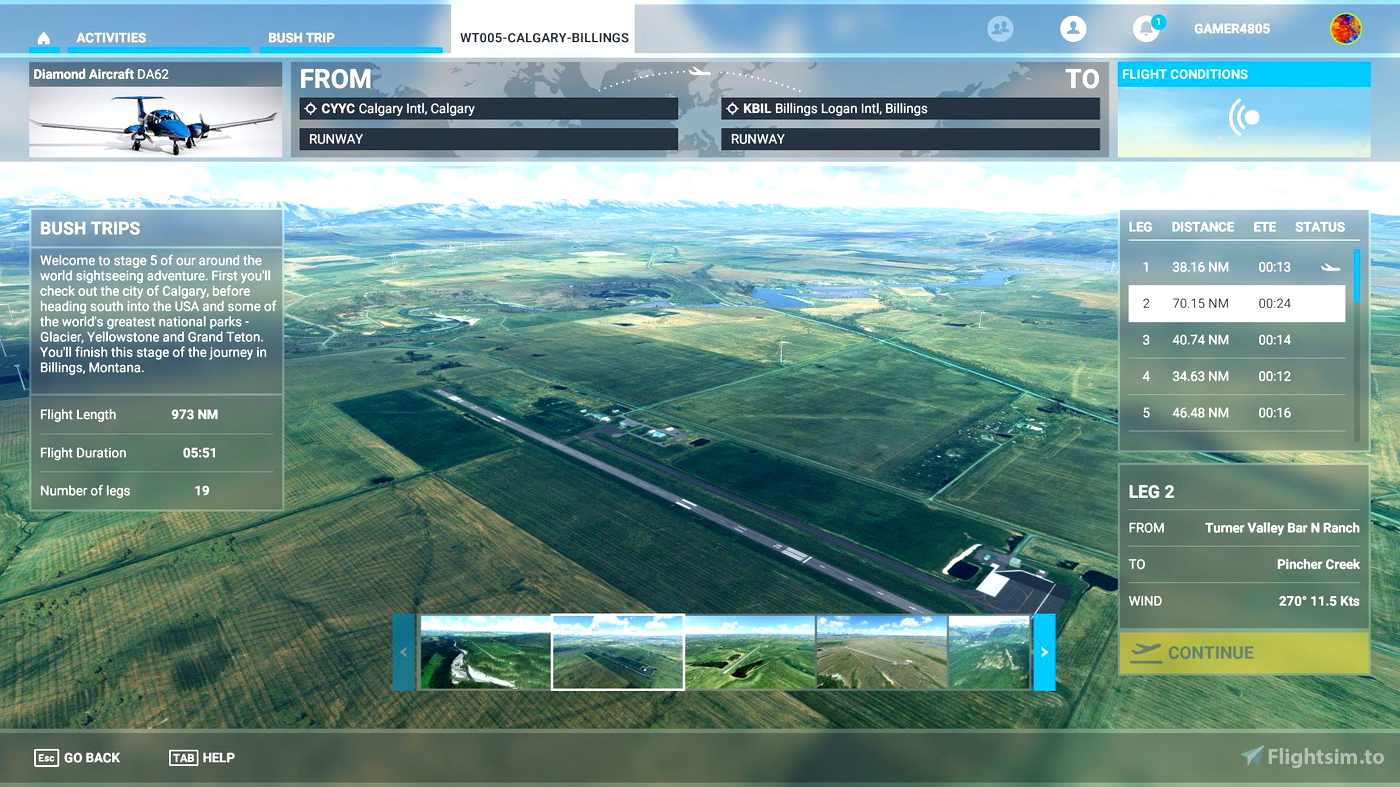Select leg 1 with 38.16 NM
This screenshot has width=1400, height=787.
(x=1237, y=267)
